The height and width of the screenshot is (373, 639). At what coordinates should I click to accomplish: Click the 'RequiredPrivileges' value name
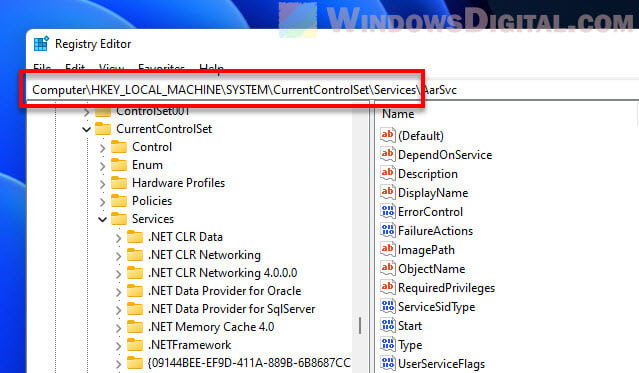coord(446,288)
